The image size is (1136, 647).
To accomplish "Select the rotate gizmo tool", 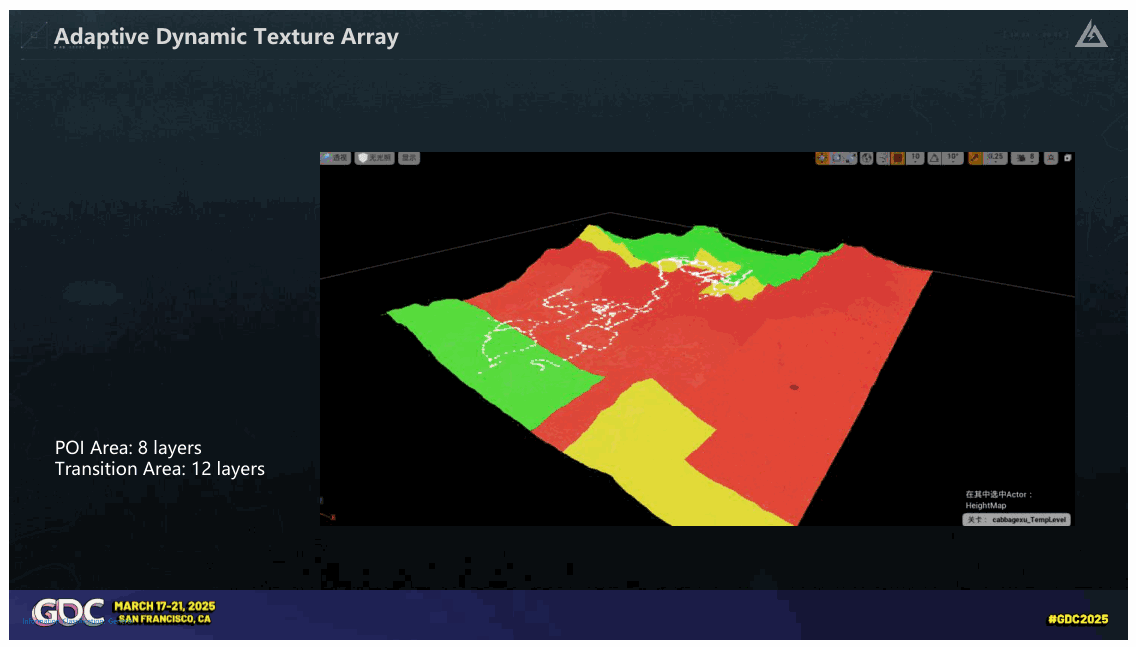I will pos(837,158).
